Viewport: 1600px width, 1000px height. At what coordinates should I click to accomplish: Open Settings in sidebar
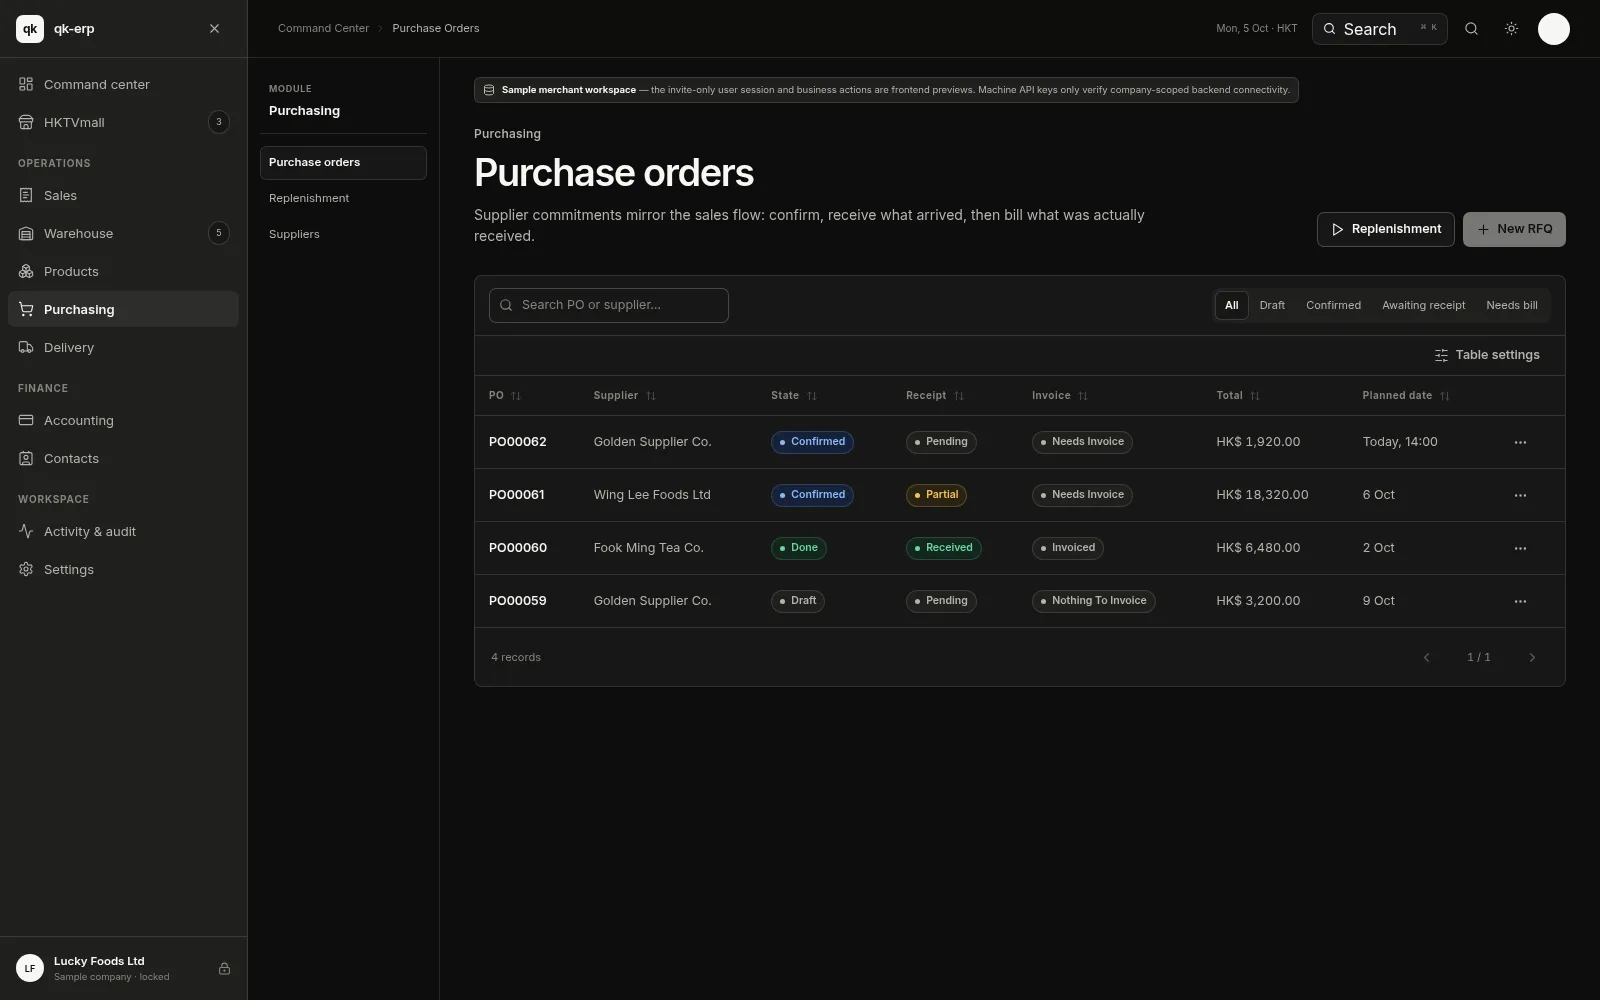click(x=123, y=569)
